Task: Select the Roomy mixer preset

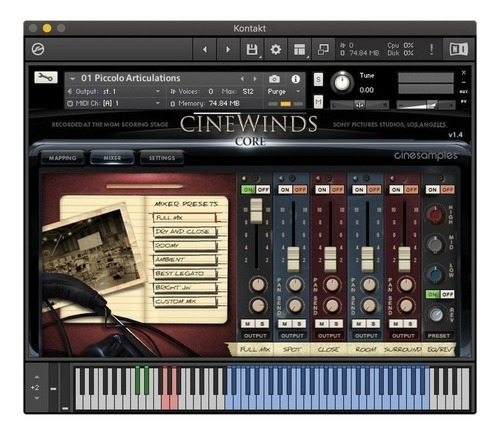Action: [x=184, y=246]
